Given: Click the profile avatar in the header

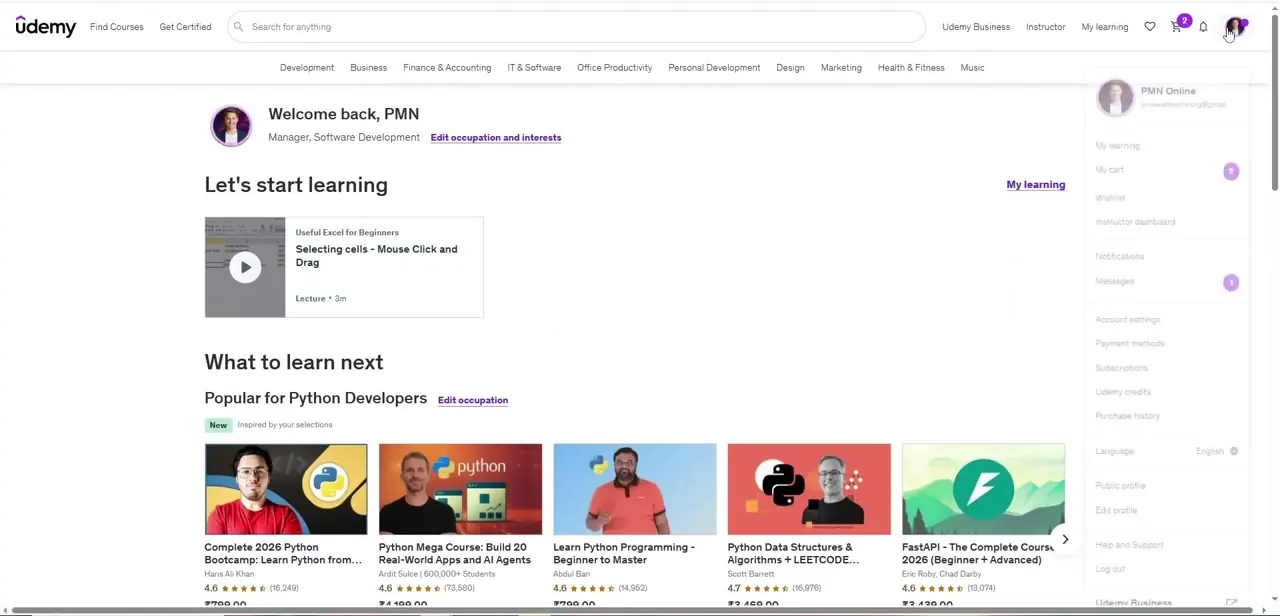Looking at the screenshot, I should click(1235, 27).
